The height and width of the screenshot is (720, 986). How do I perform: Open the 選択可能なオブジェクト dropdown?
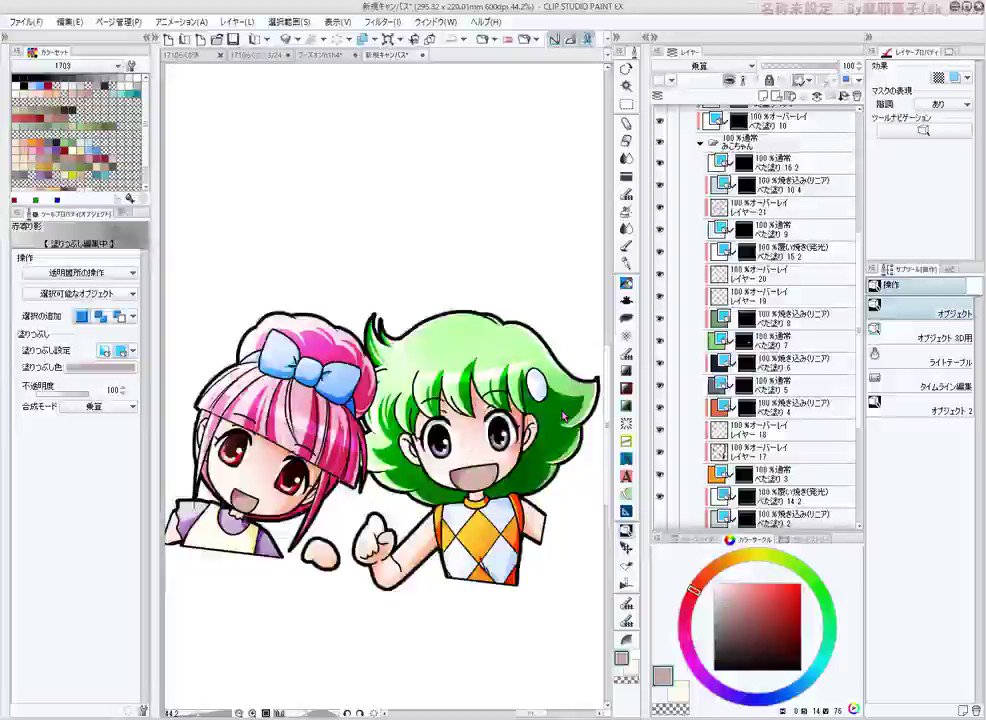tap(80, 294)
